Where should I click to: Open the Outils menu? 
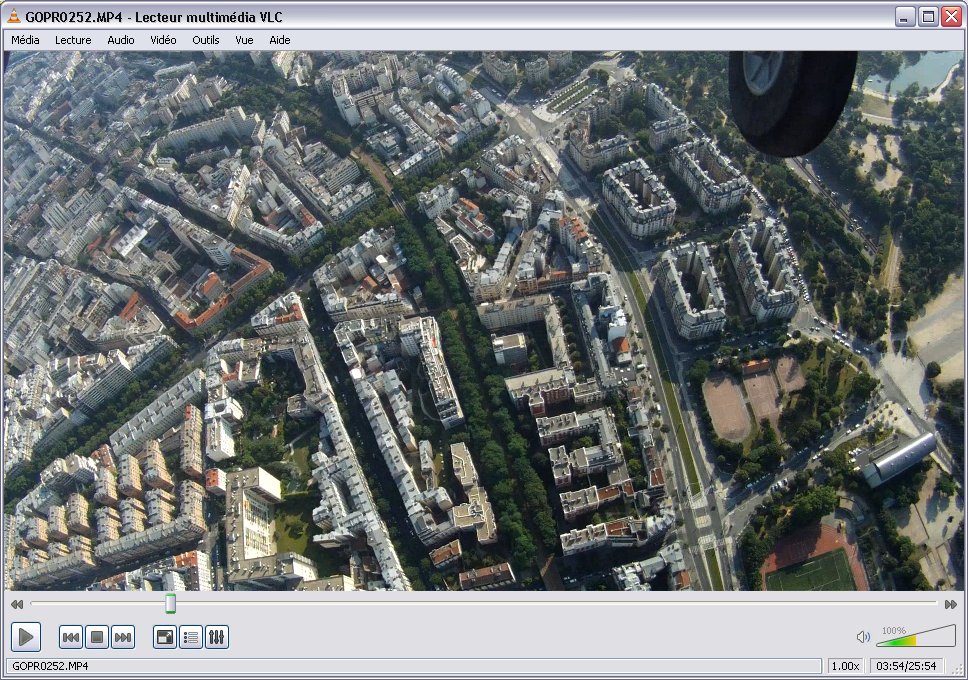(206, 40)
